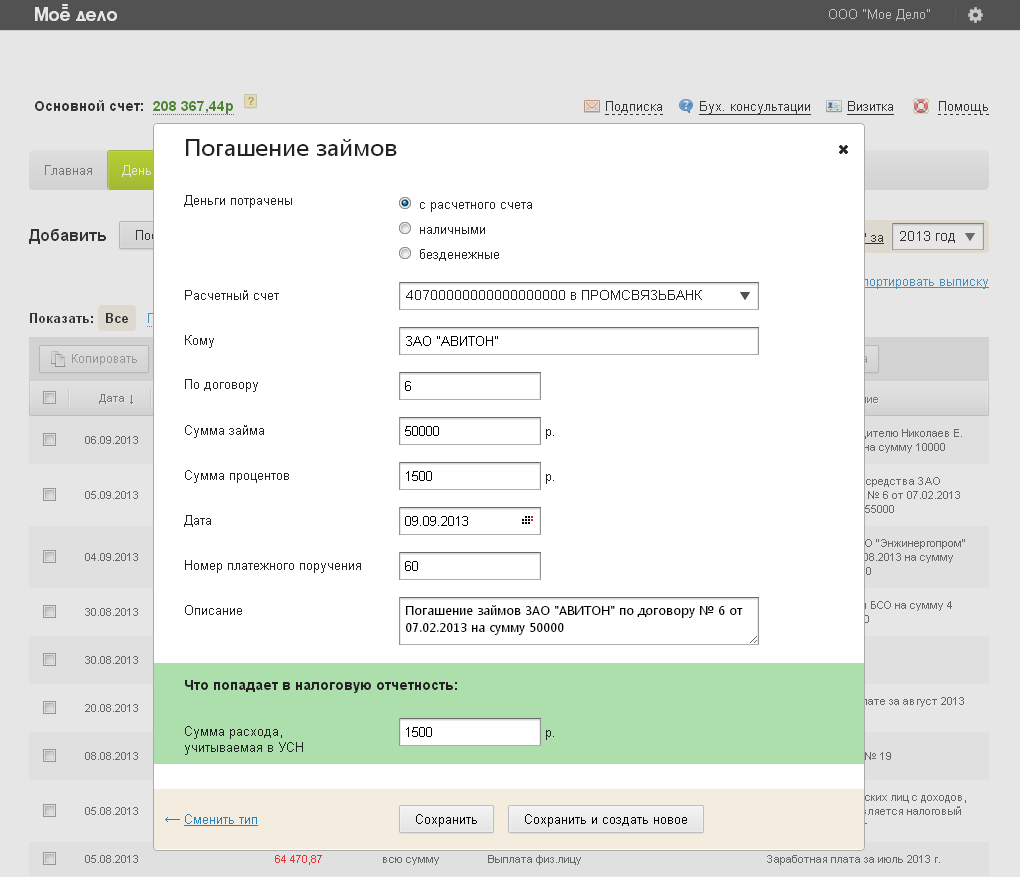Click the Бух. консультации question icon

[x=686, y=106]
